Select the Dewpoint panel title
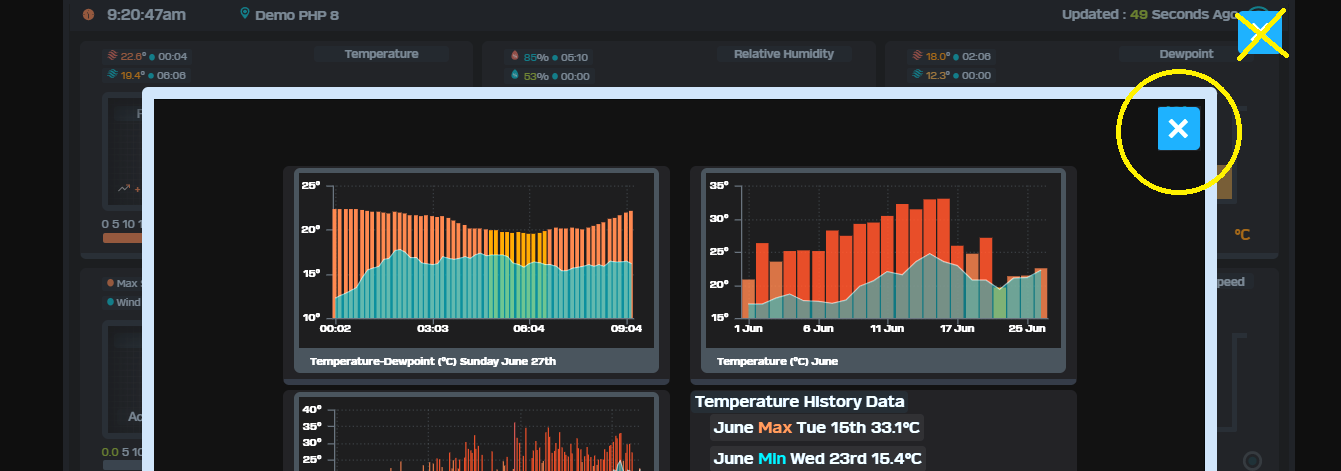Screen dimensions: 1341x471 [x=1187, y=54]
